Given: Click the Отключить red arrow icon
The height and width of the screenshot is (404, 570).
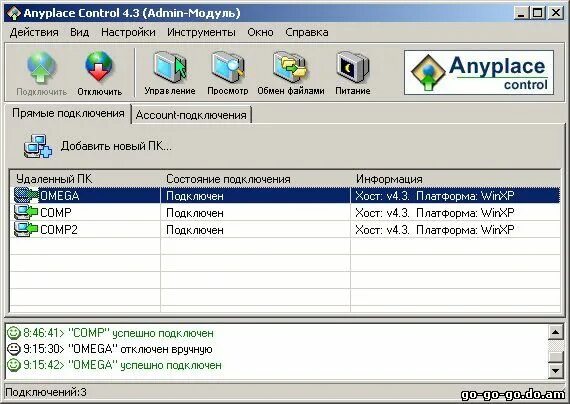Looking at the screenshot, I should [x=99, y=67].
